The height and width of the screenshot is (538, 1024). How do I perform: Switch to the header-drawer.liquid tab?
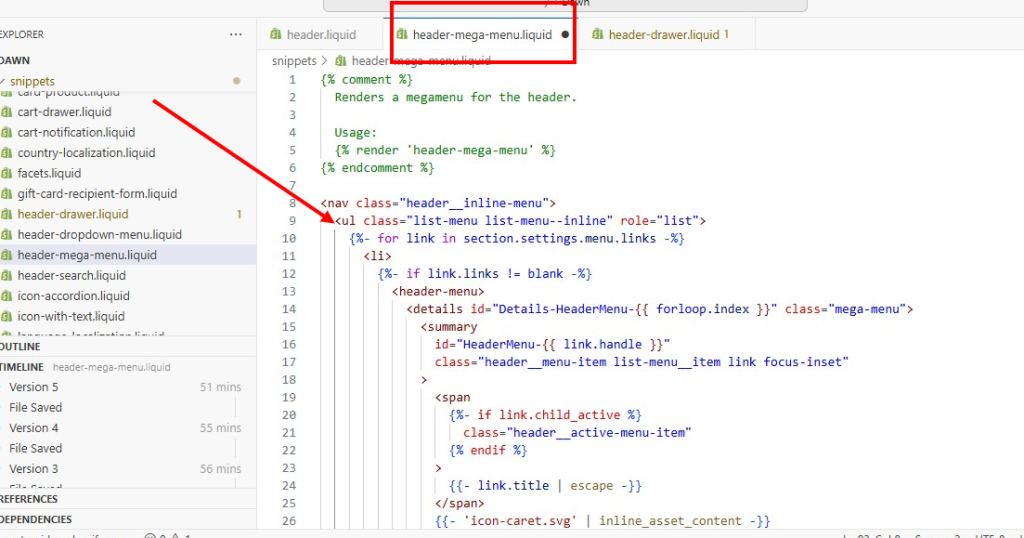click(663, 35)
